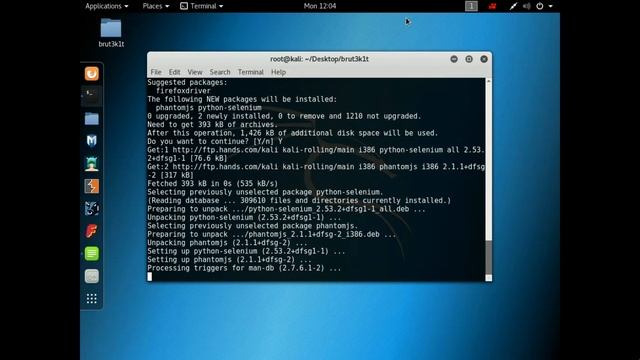Click the text 'phantomjs python-selenium'
Viewport: 640px width, 360px height.
(209, 108)
